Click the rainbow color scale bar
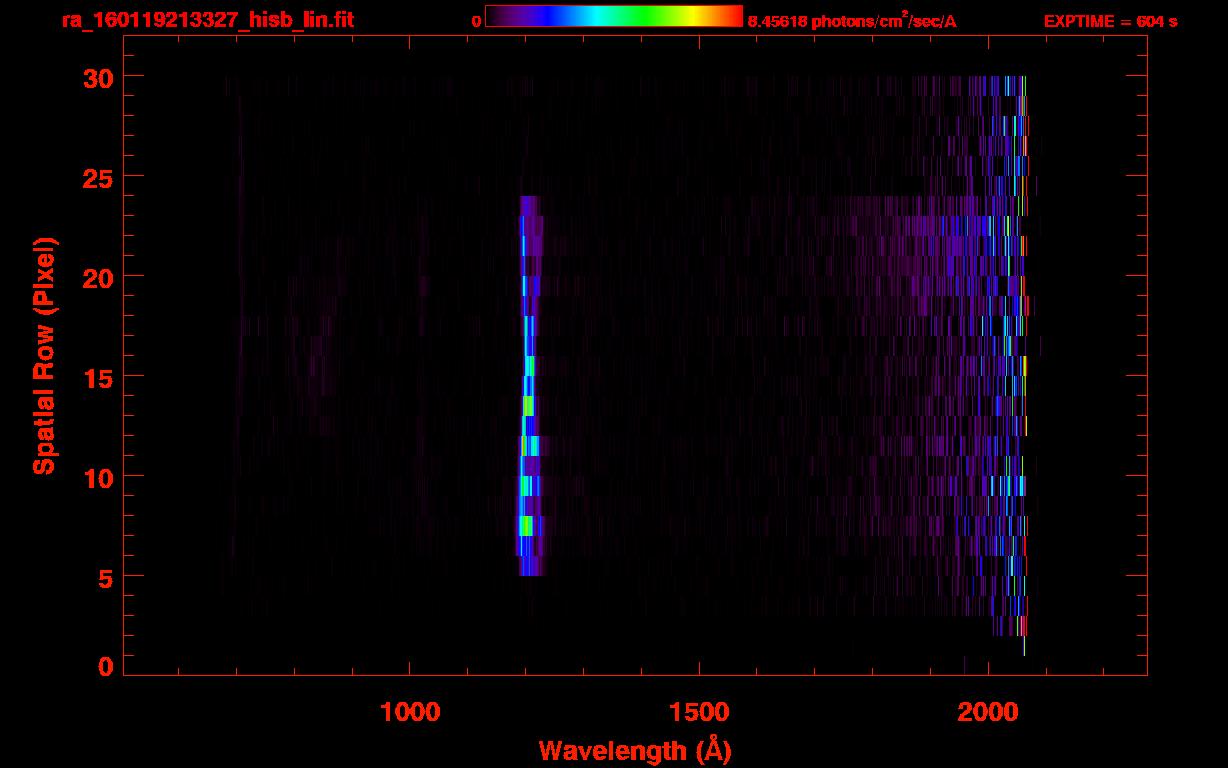 point(614,16)
